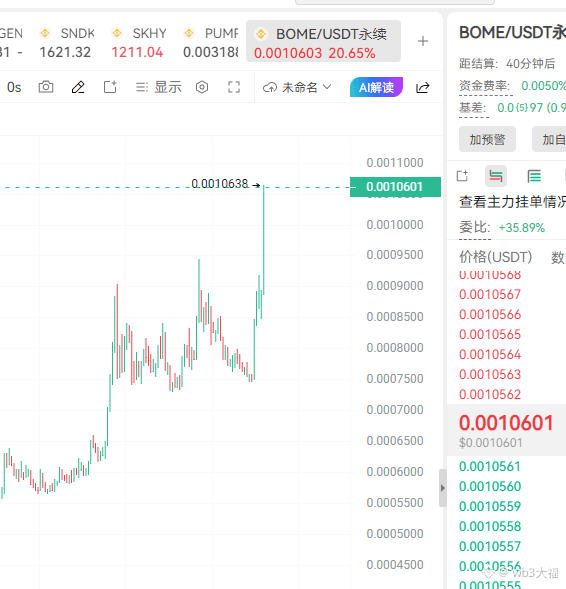Click the ask price 0.0010565

490,335
